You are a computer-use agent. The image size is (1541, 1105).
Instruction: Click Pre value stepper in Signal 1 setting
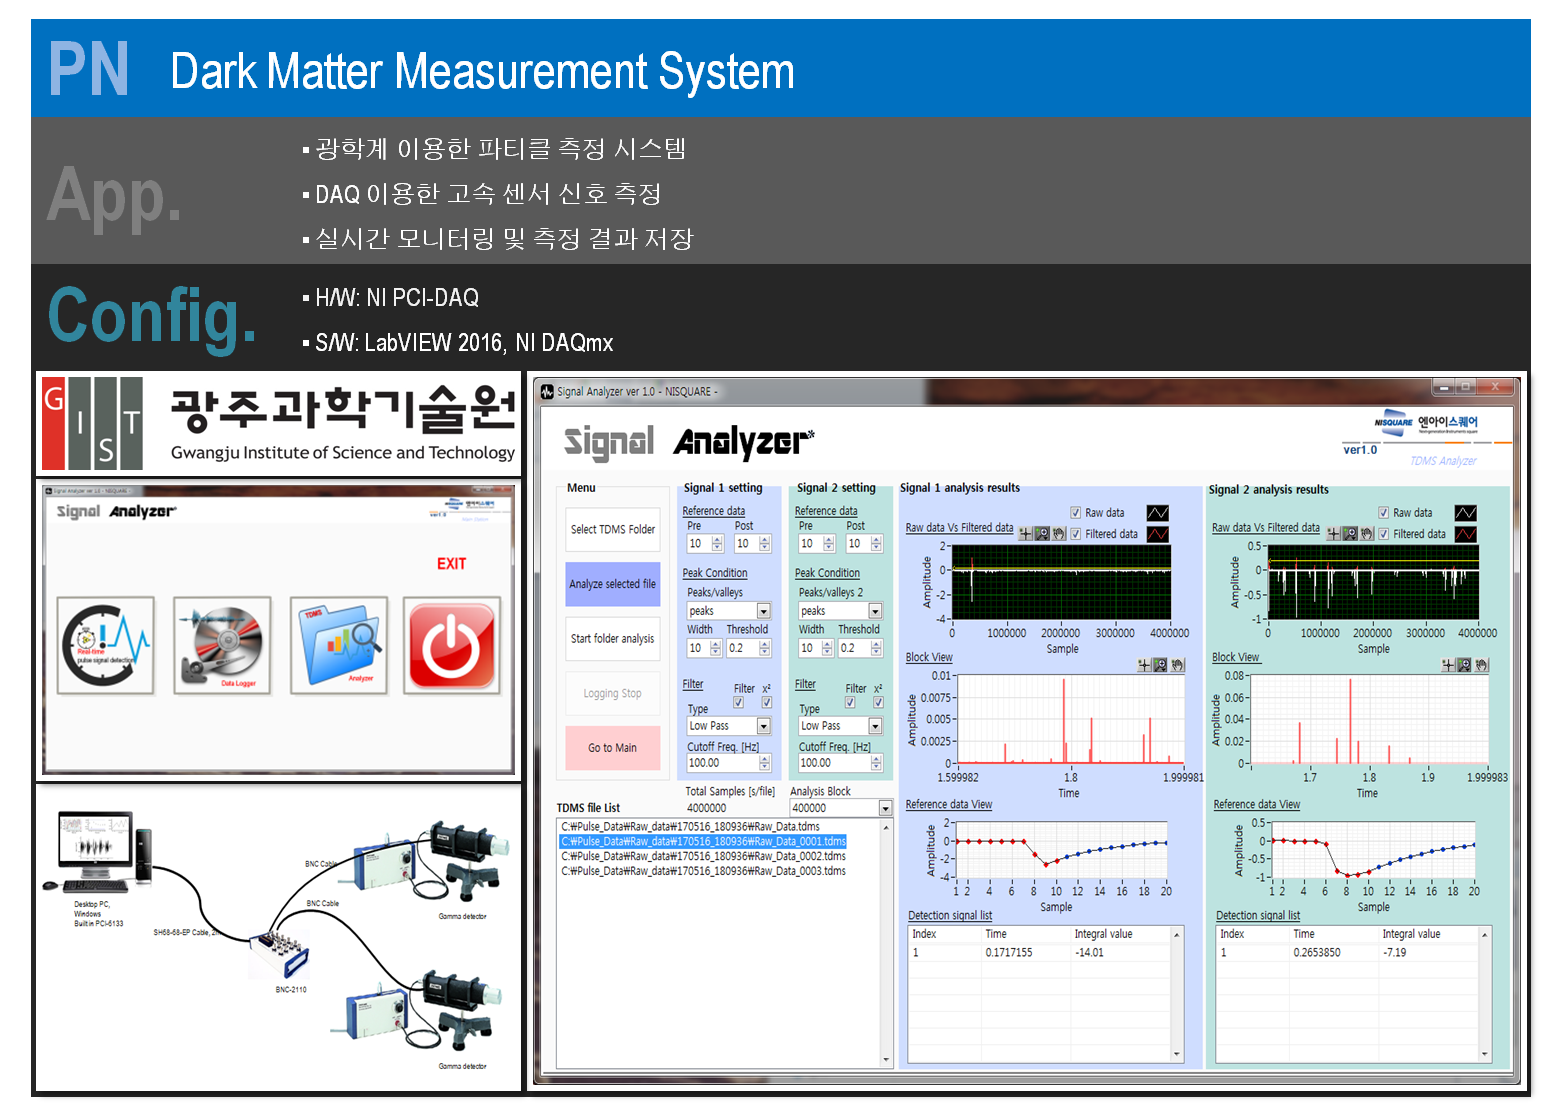(x=717, y=544)
